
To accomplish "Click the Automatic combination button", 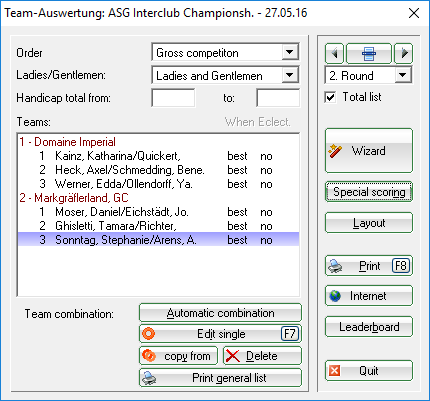I will [220, 313].
